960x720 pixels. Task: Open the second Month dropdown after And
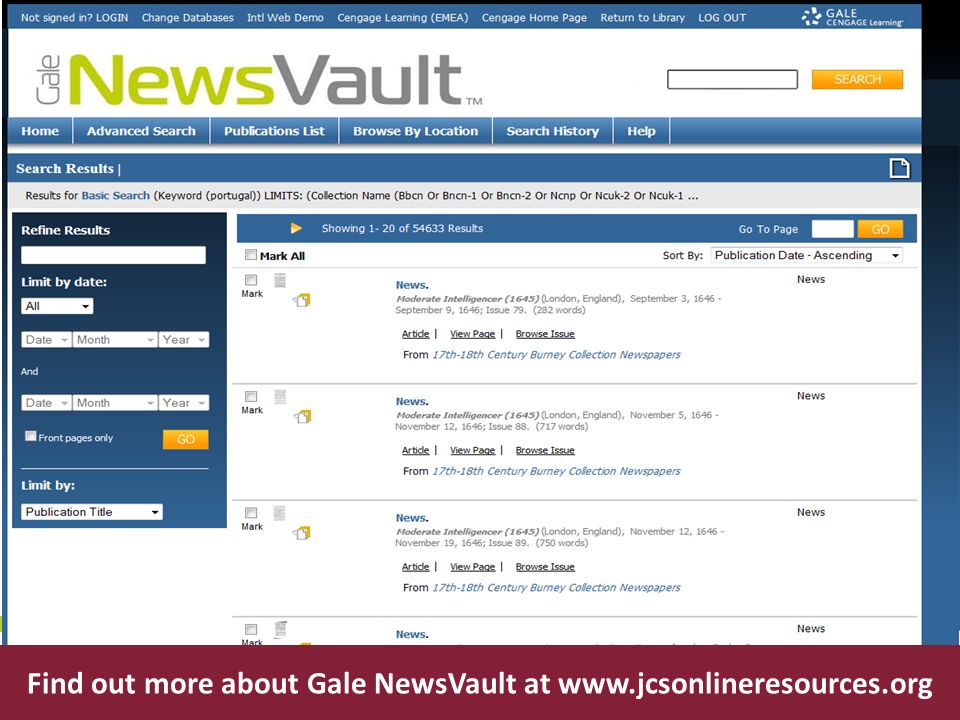[x=114, y=403]
